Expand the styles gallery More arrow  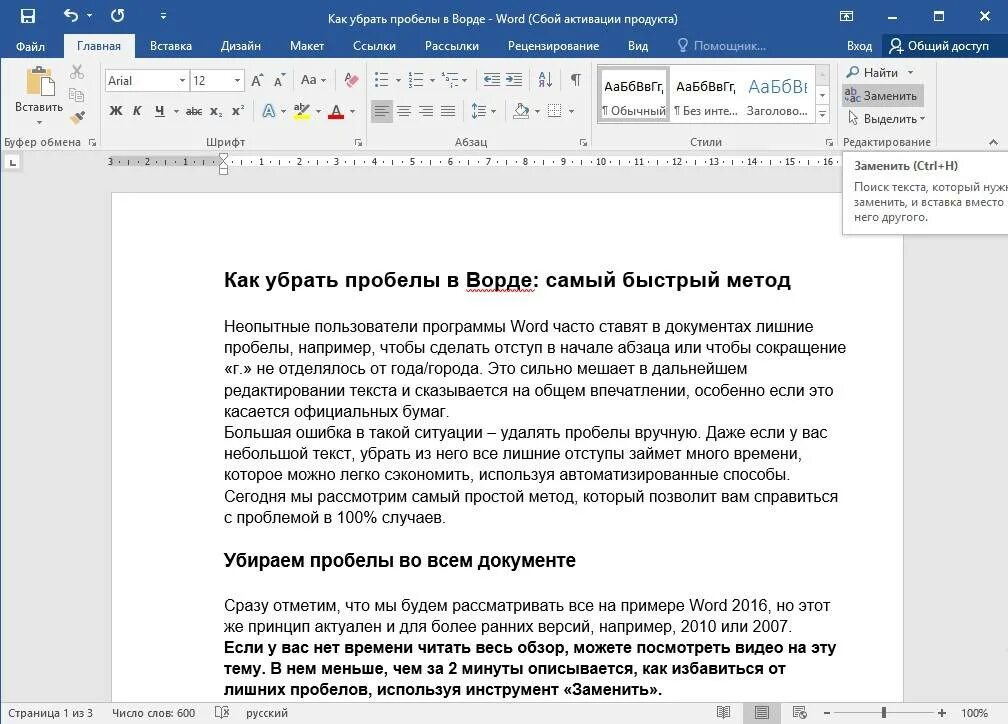point(822,114)
